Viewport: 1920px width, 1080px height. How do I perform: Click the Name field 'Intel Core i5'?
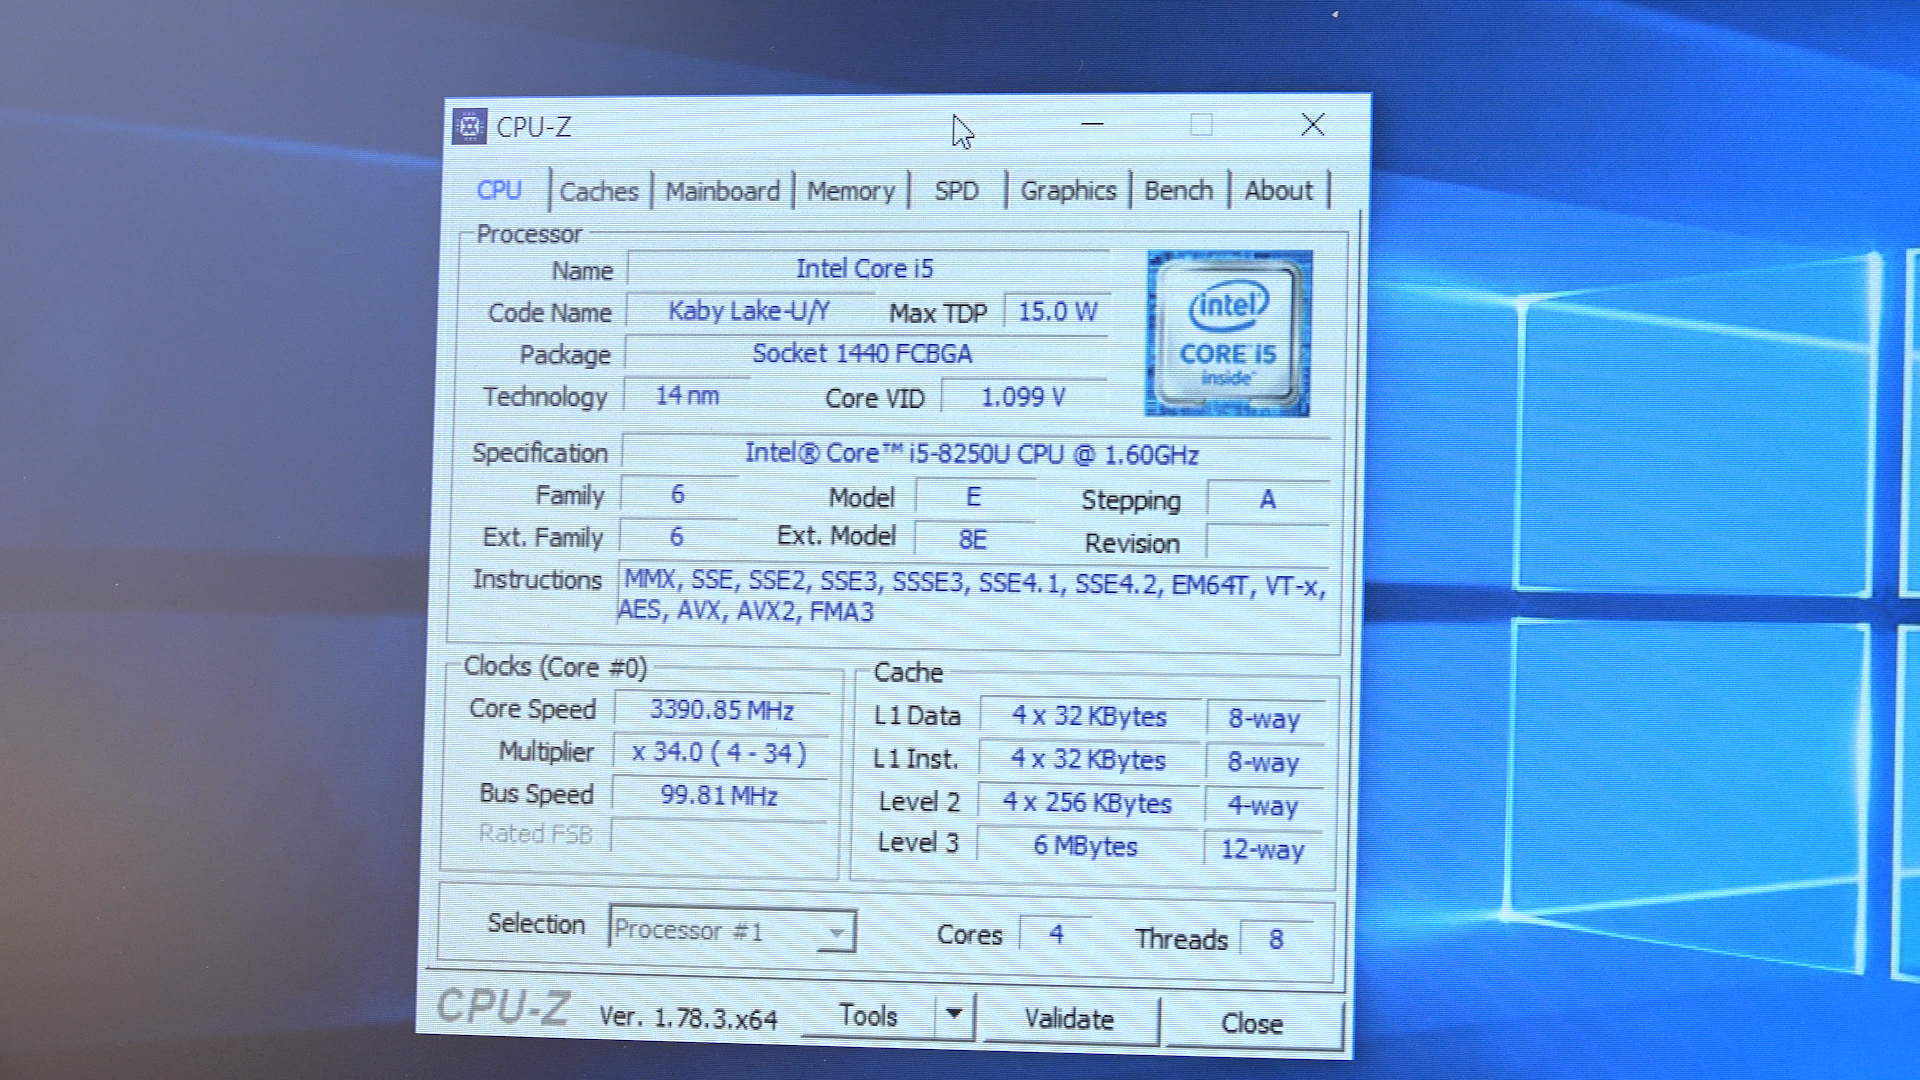[x=866, y=269]
